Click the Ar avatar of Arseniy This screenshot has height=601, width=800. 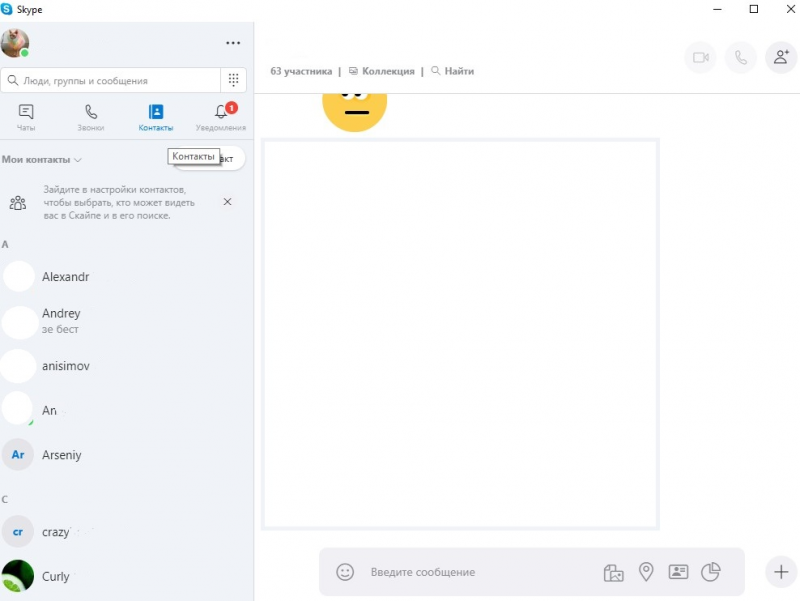coord(18,455)
